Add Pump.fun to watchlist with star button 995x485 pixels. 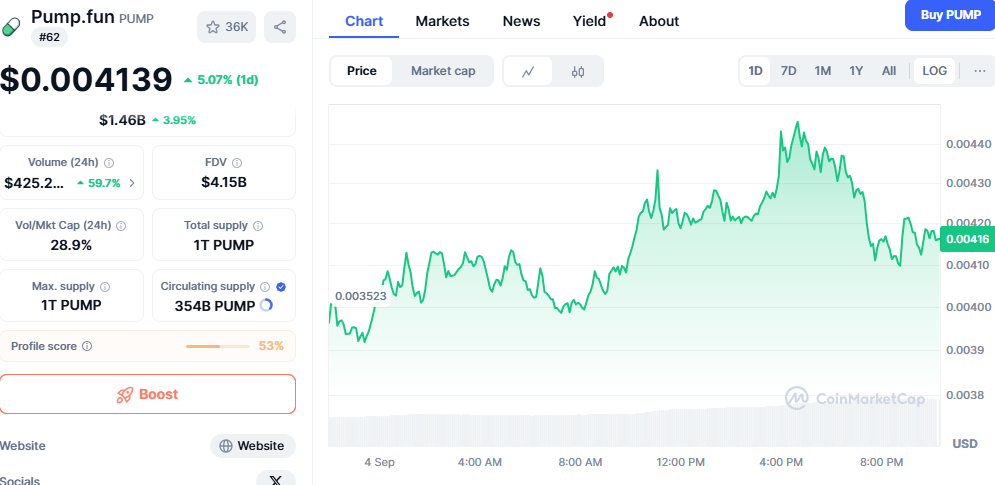coord(226,27)
